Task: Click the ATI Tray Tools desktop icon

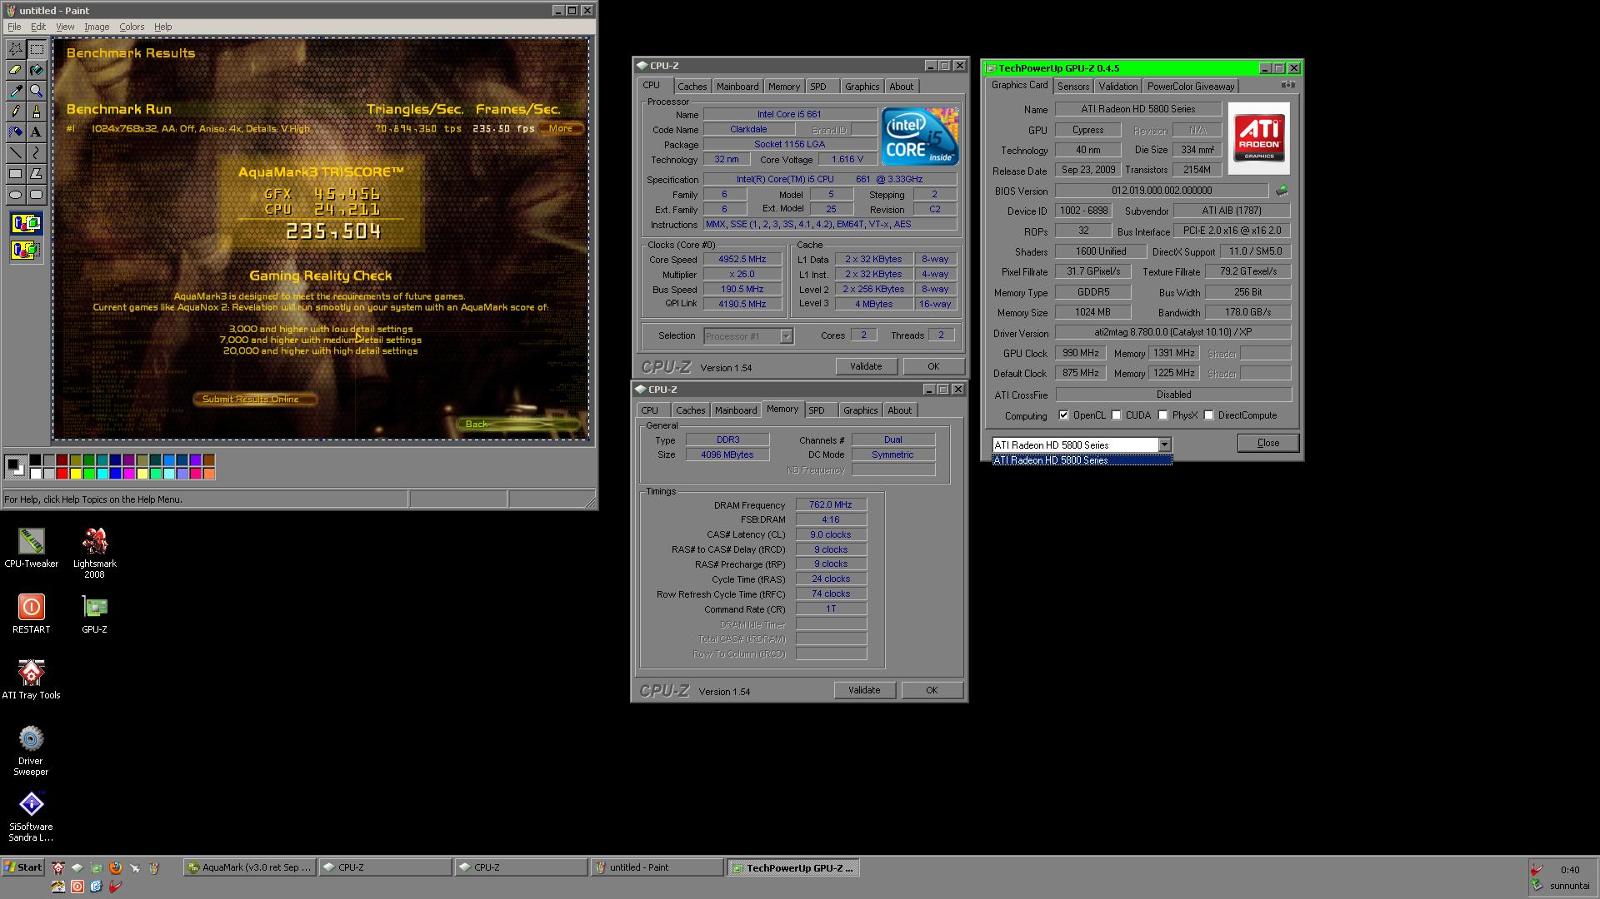Action: (x=31, y=679)
